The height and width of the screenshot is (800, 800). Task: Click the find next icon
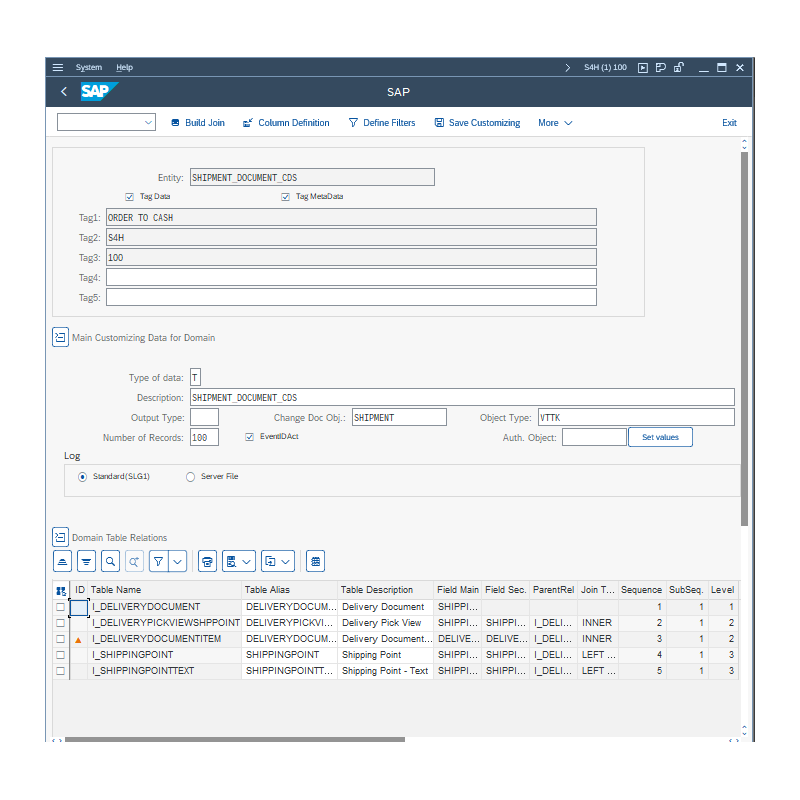[x=134, y=562]
